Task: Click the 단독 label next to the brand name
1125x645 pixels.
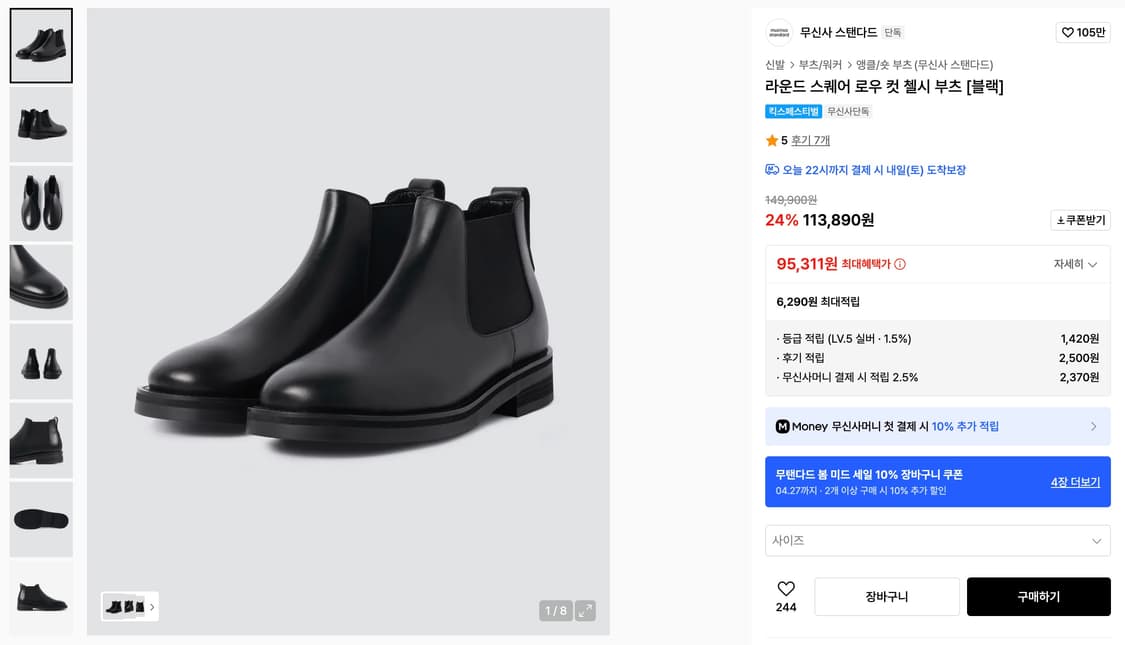Action: [892, 32]
